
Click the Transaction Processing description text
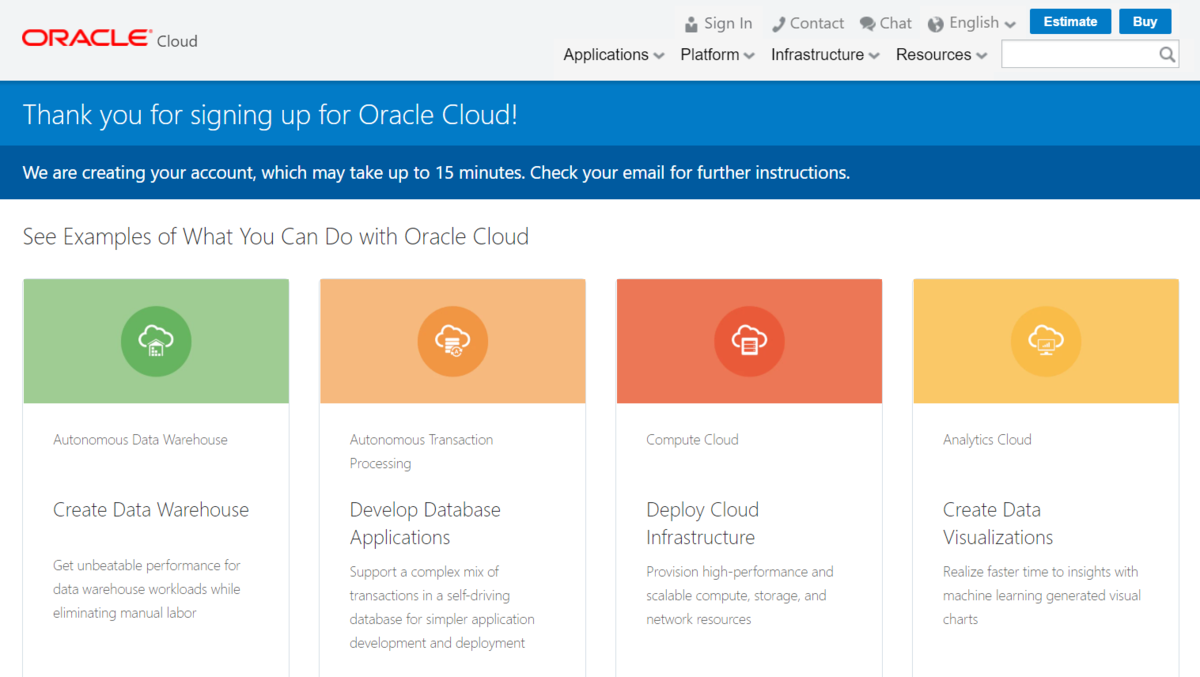(442, 607)
